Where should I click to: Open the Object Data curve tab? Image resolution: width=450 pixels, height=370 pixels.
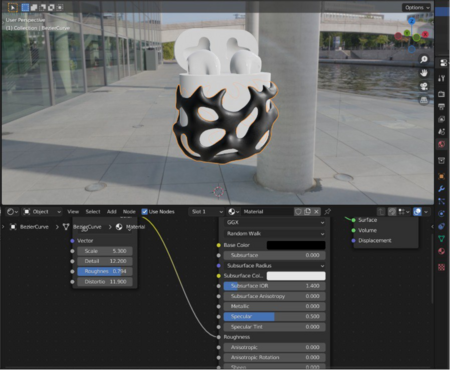tap(442, 238)
